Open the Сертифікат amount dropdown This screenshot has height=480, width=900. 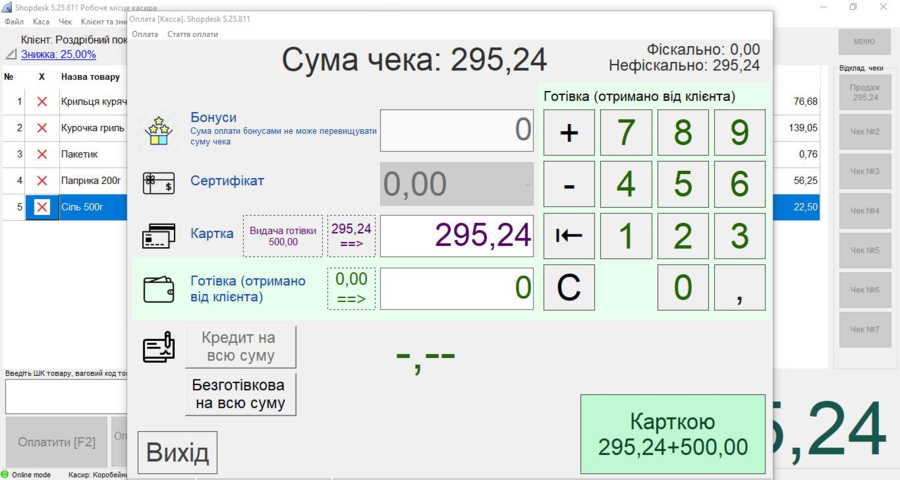click(x=527, y=184)
